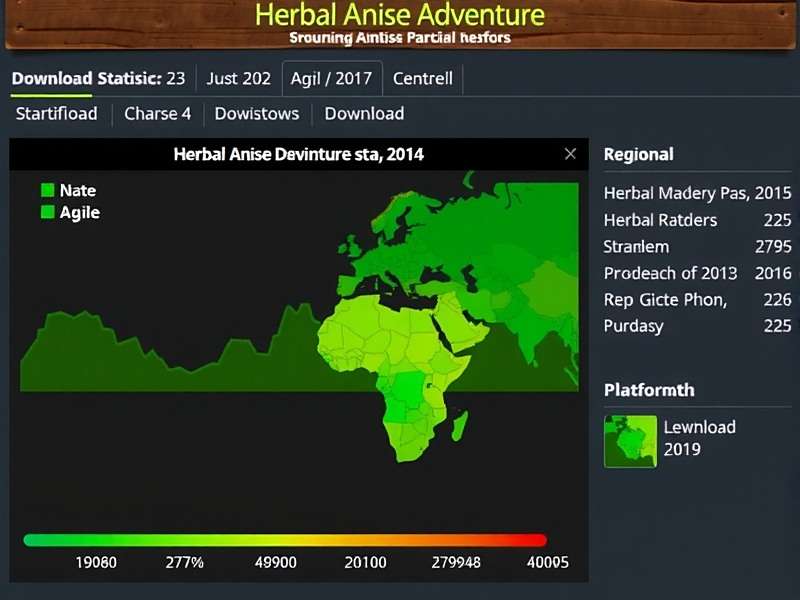The height and width of the screenshot is (600, 800).
Task: Click the Rep Gicte Phon row
Action: point(697,299)
